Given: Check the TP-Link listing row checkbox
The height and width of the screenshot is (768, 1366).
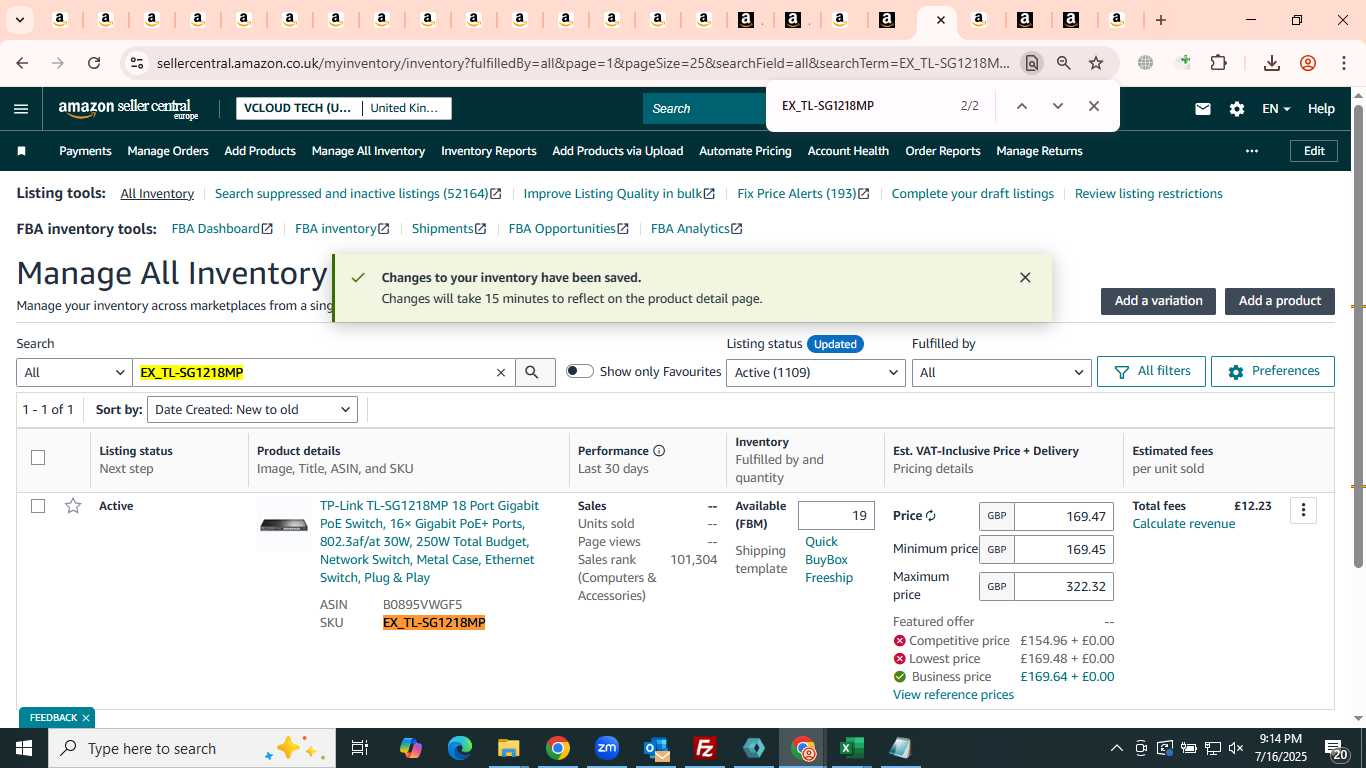Looking at the screenshot, I should click(x=38, y=506).
